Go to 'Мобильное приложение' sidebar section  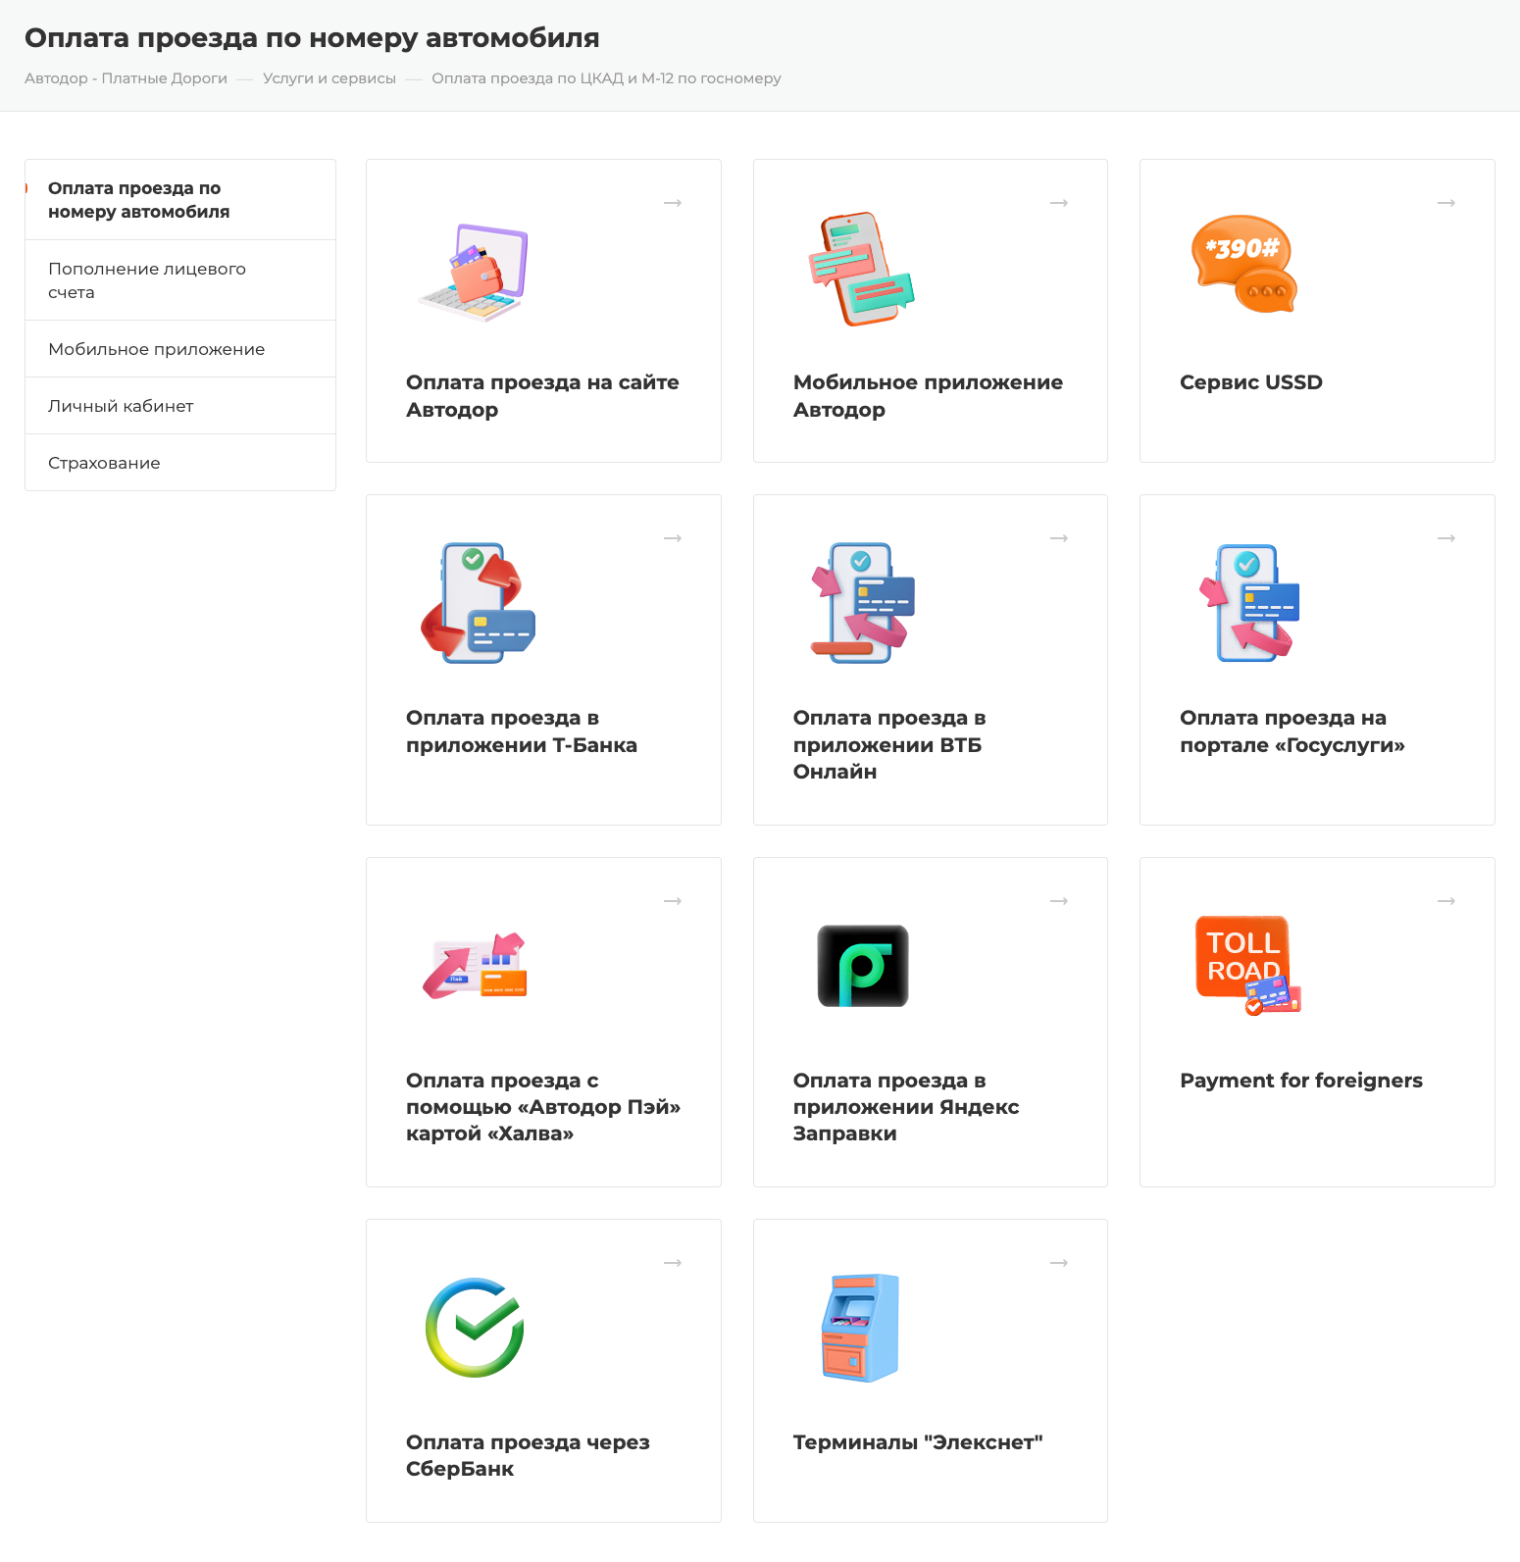point(180,349)
